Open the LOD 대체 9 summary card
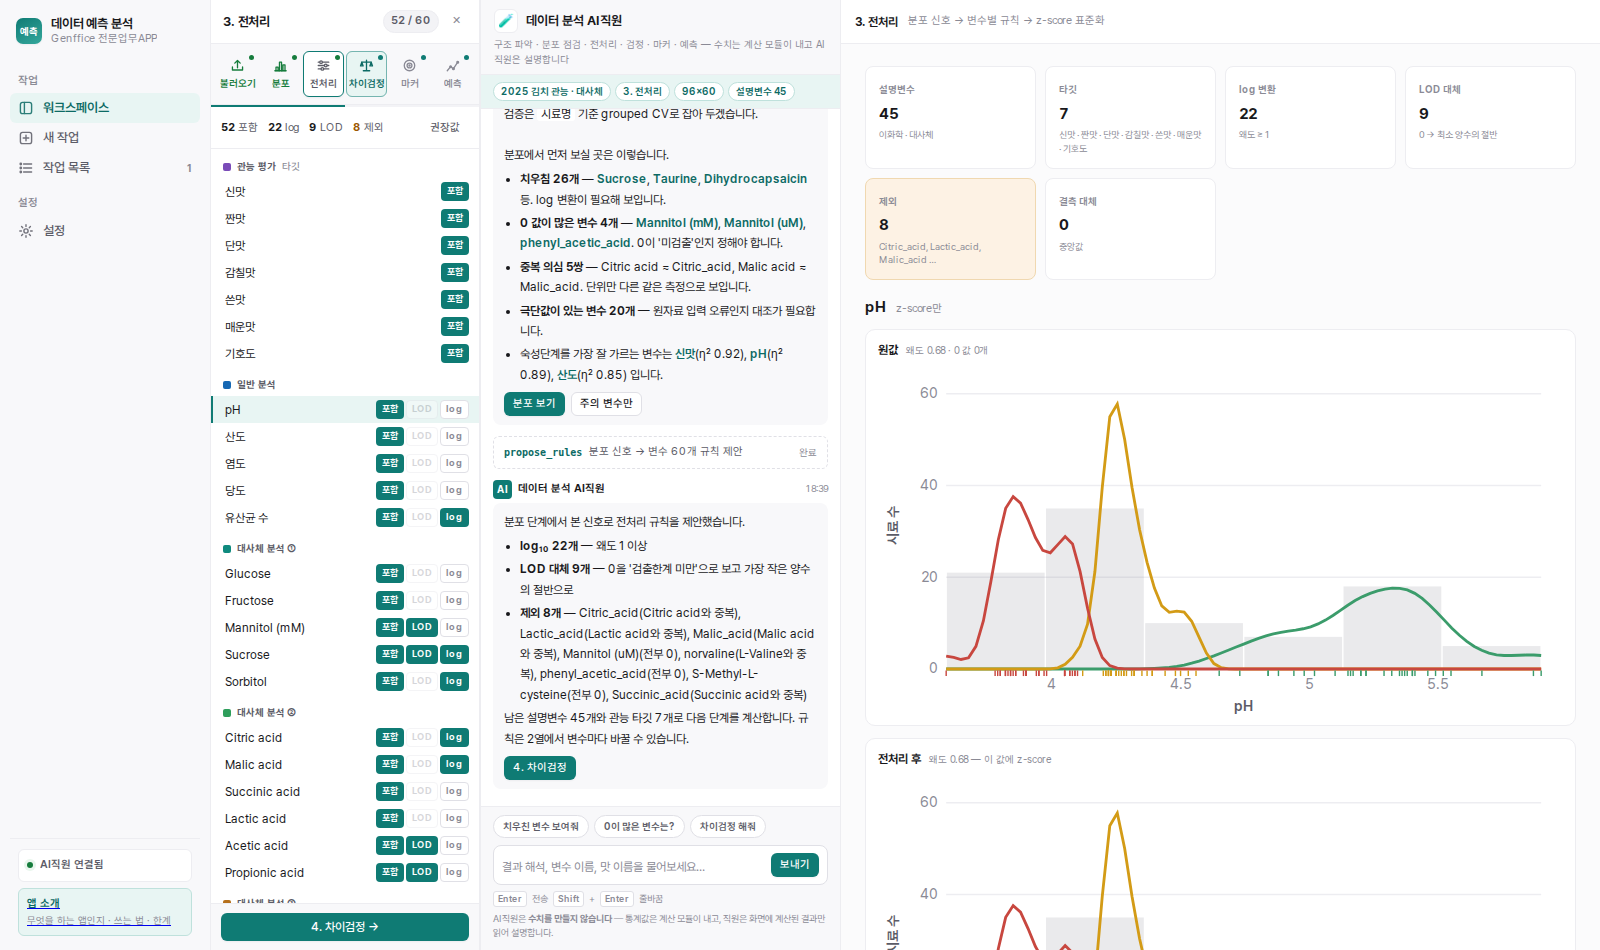Image resolution: width=1600 pixels, height=950 pixels. (1490, 117)
